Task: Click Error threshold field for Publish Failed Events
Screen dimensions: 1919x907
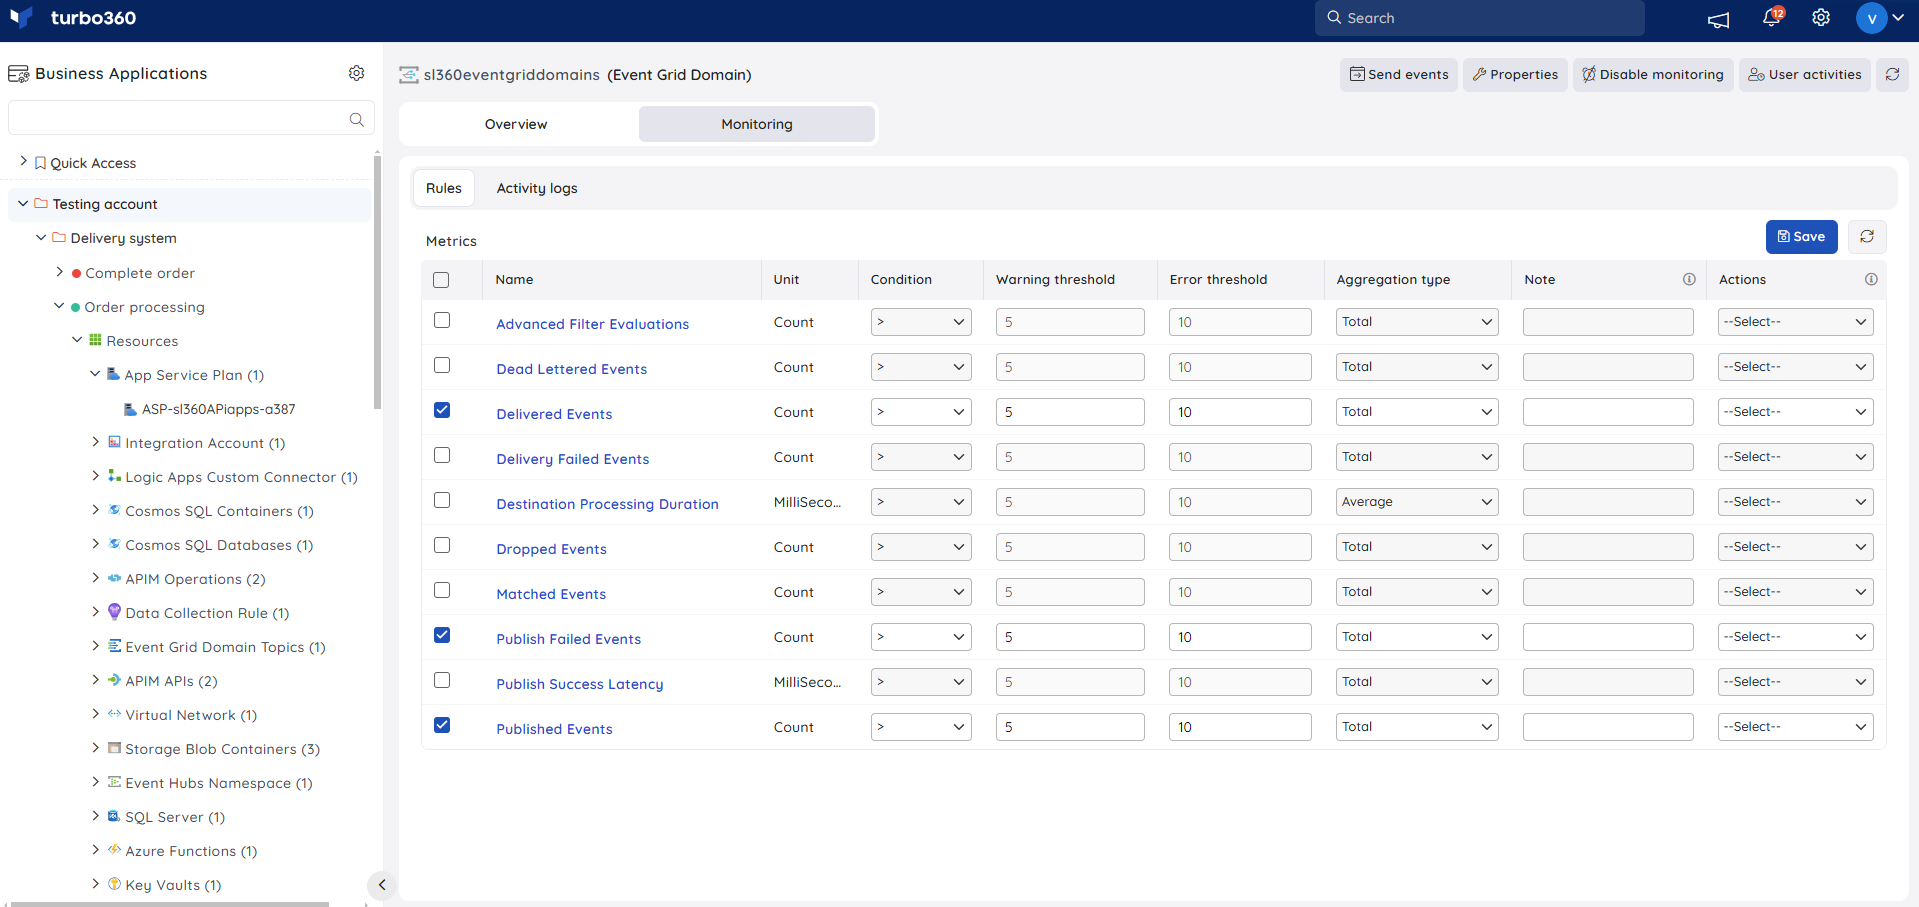Action: coord(1240,637)
